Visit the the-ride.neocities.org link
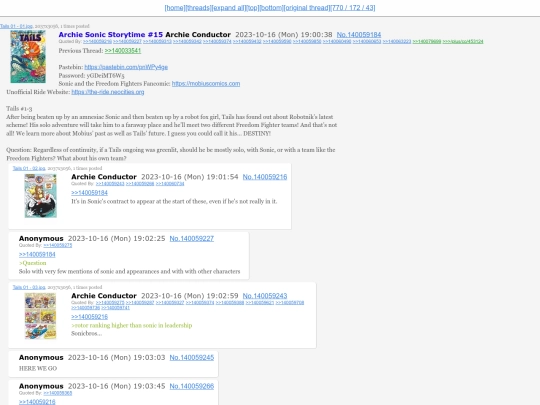This screenshot has width=540, height=405. click(108, 92)
